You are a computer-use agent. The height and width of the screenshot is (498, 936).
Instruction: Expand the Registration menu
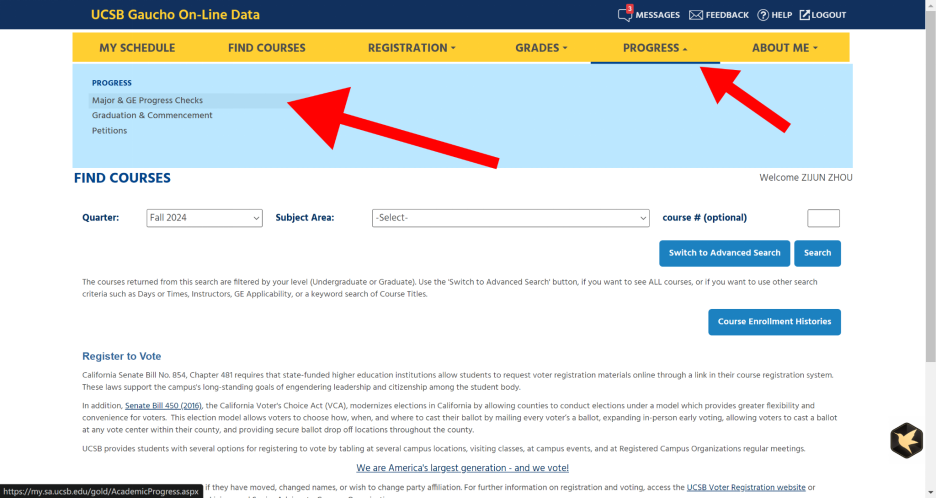[x=411, y=48]
